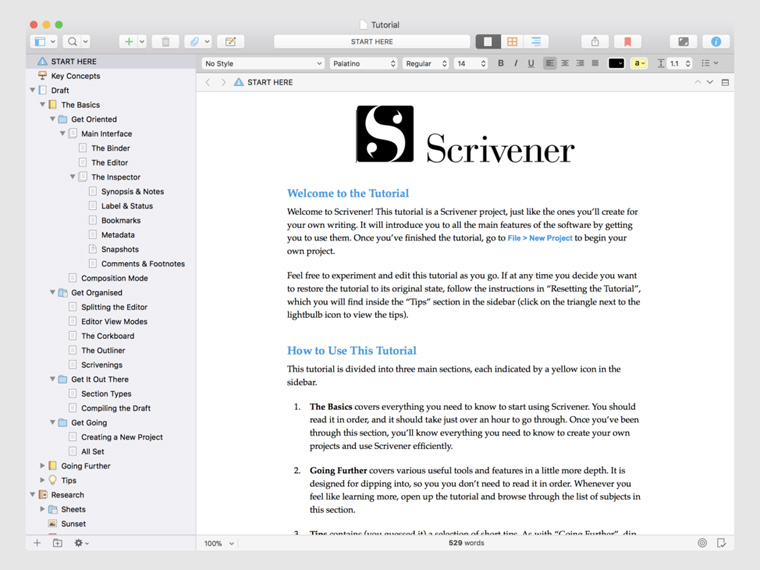
Task: Click previous document up arrow in header
Action: pyautogui.click(x=697, y=82)
